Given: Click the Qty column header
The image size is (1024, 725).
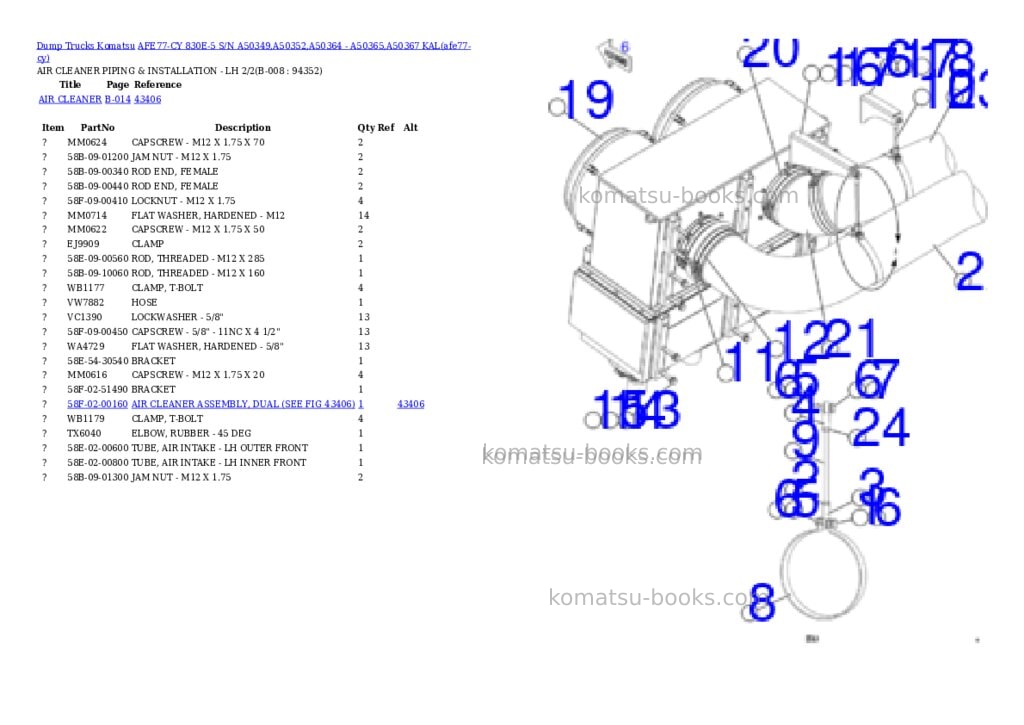Looking at the screenshot, I should (366, 128).
